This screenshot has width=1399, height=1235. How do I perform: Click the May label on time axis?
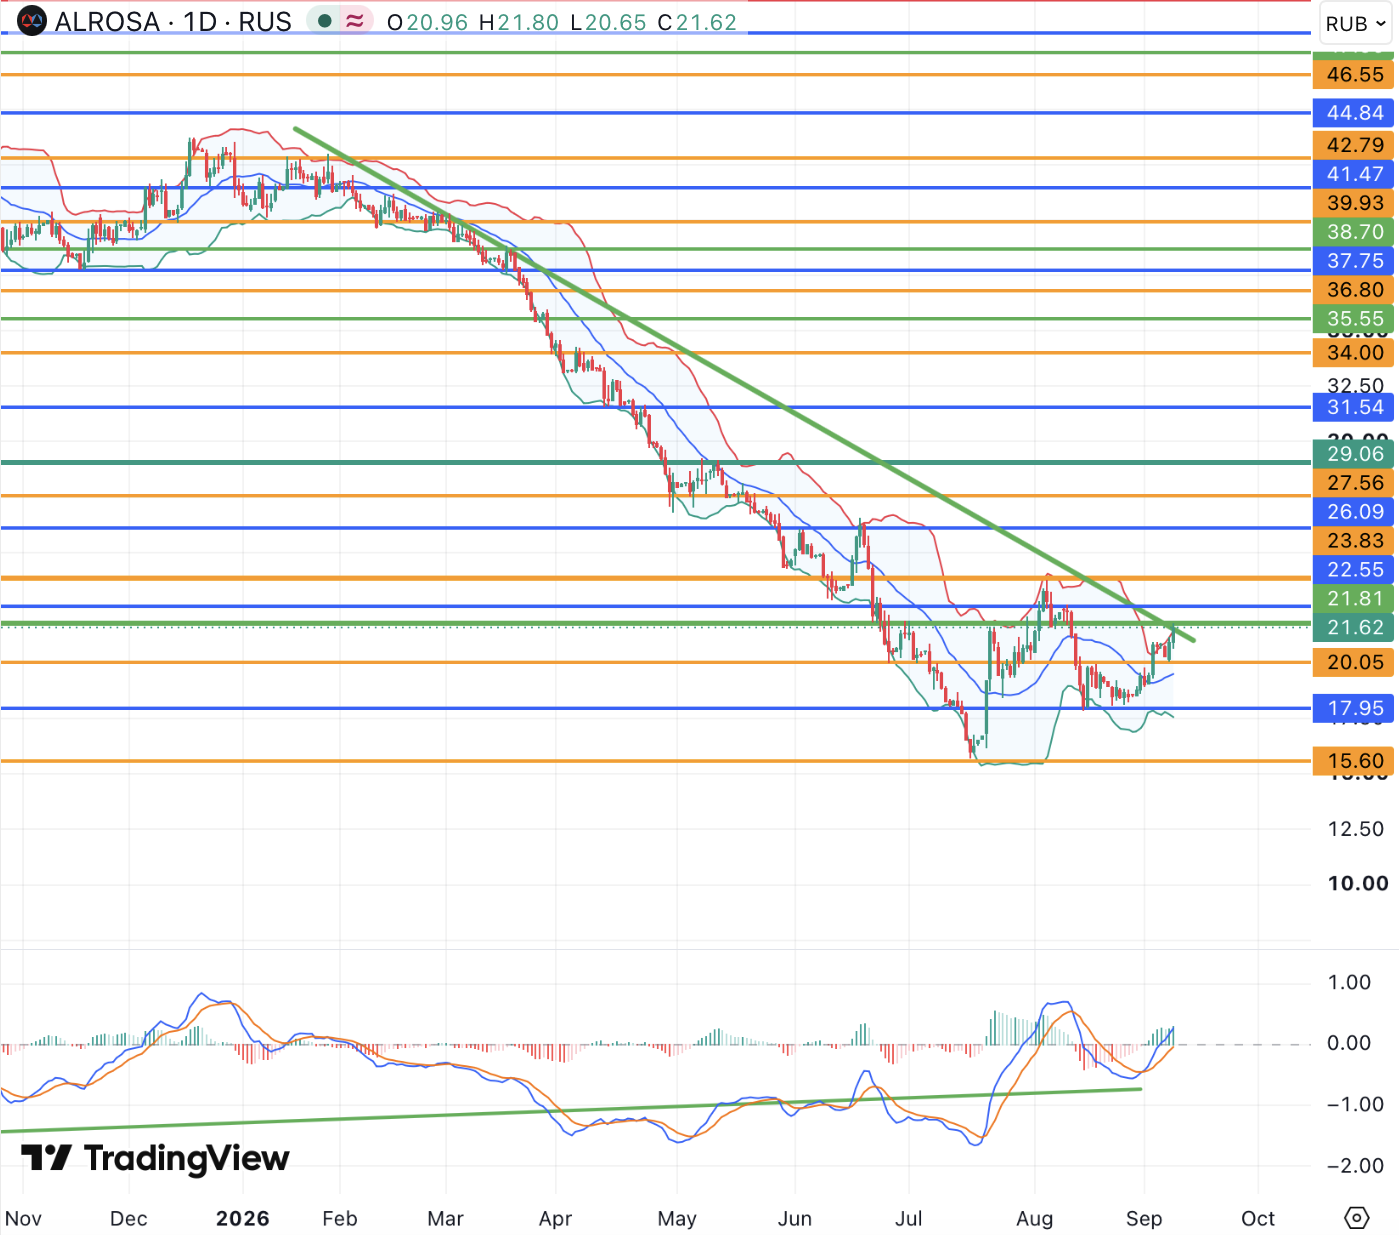point(677,1218)
